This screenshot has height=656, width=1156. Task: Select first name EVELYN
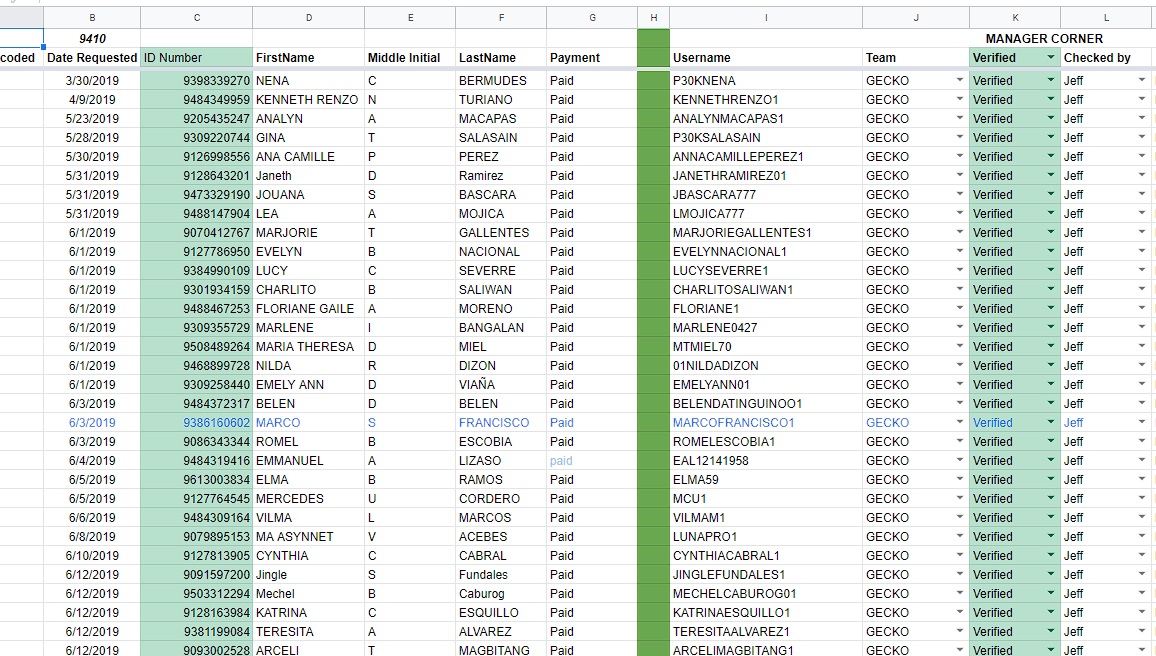309,251
